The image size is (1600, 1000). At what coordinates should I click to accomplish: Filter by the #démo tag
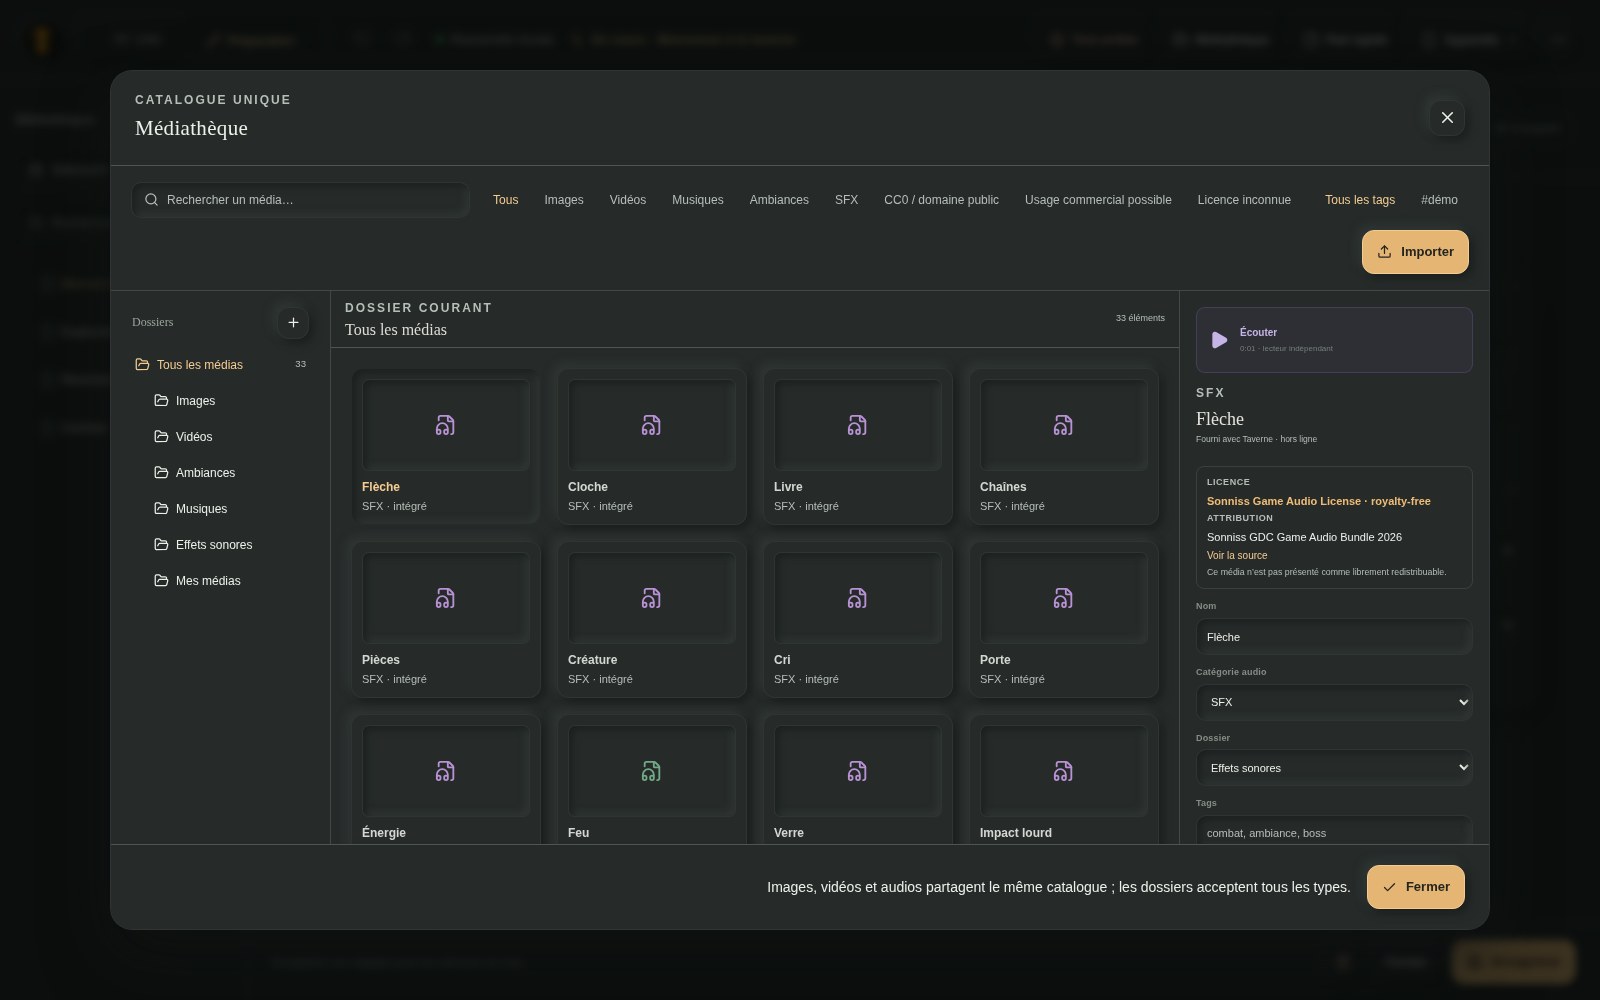click(x=1439, y=200)
